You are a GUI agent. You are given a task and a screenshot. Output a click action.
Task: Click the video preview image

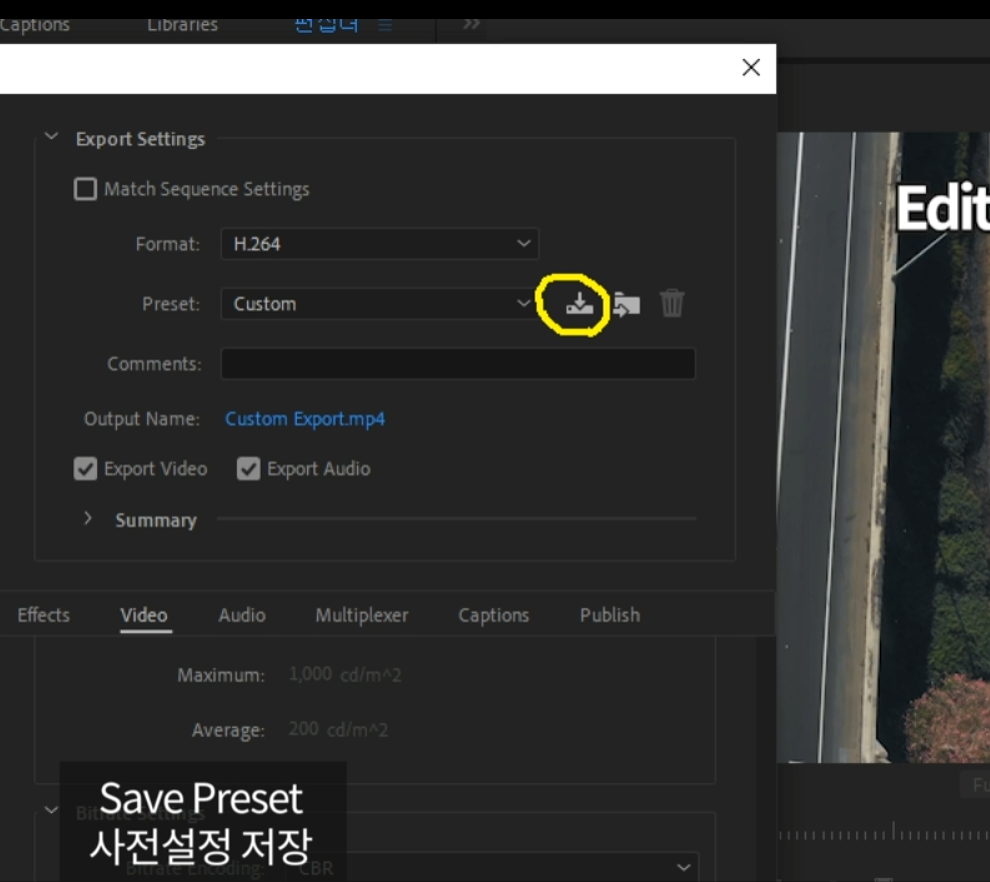(883, 447)
